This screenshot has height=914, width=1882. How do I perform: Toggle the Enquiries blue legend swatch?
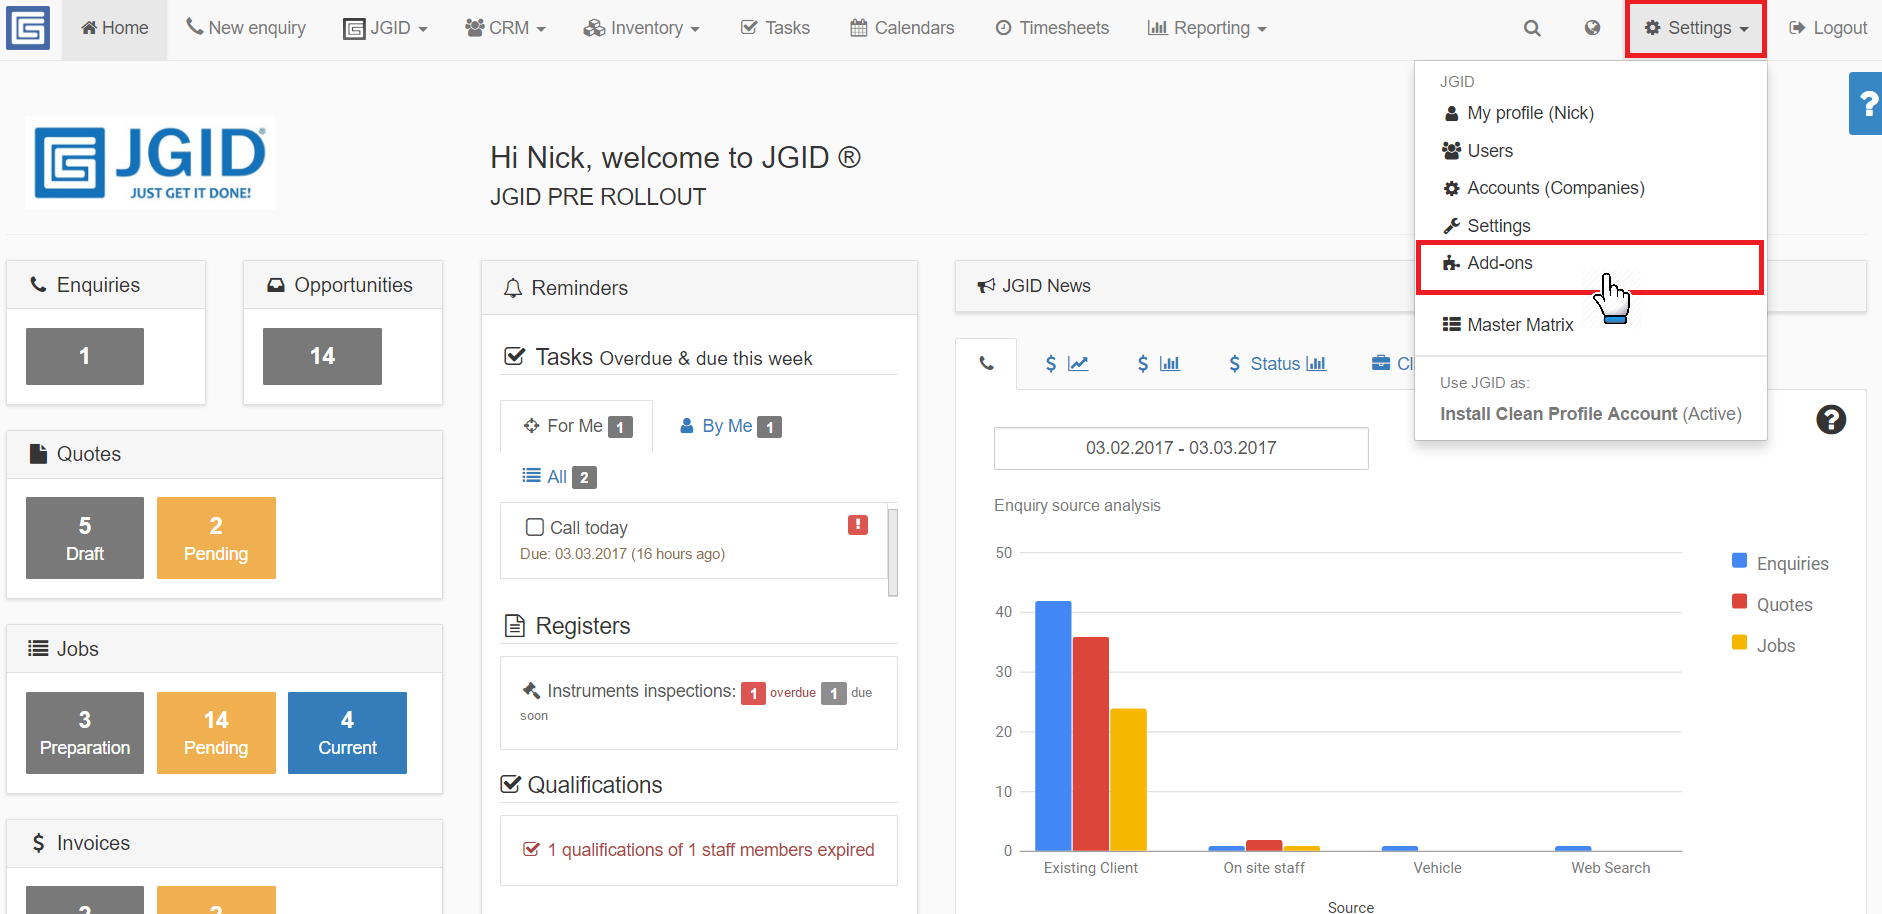pos(1739,561)
